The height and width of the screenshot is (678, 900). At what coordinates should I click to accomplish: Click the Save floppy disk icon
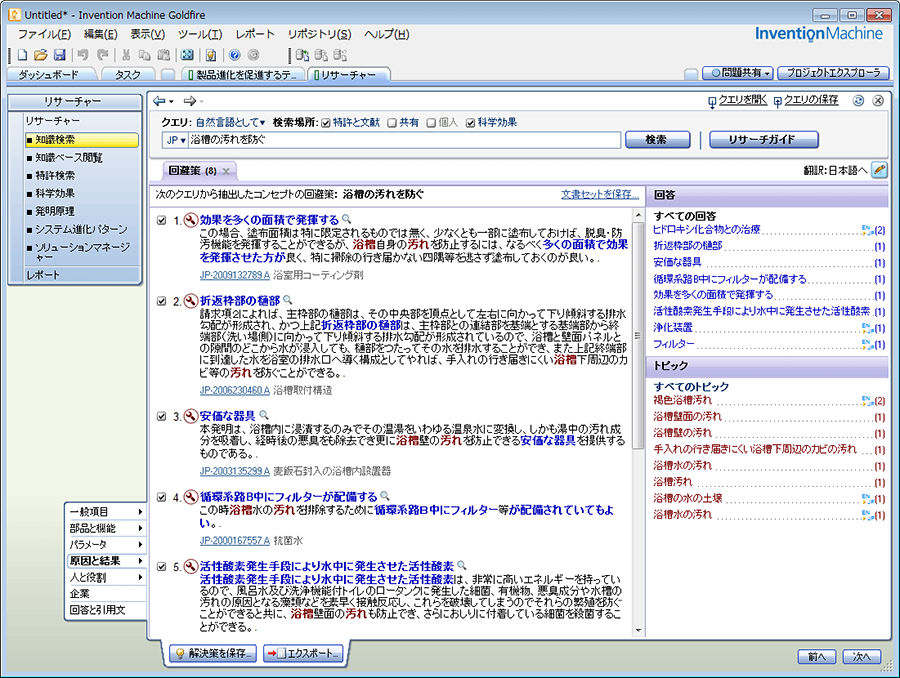tap(60, 55)
